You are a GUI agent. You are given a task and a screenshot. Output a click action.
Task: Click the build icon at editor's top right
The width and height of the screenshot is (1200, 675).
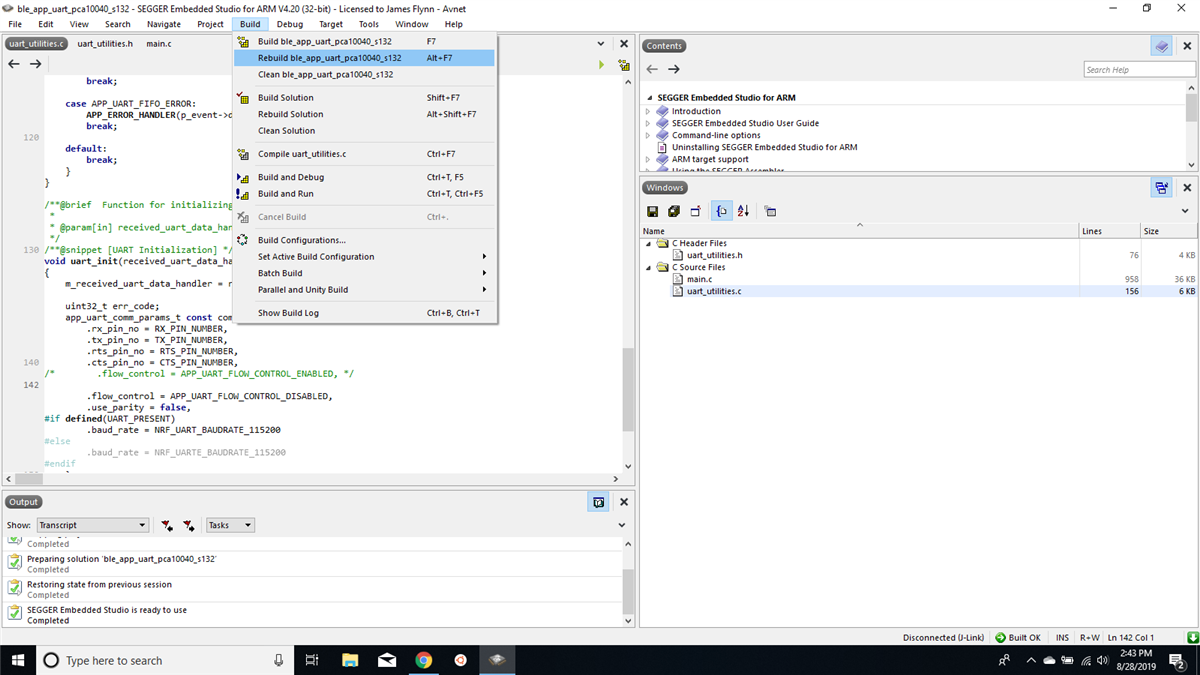point(624,65)
